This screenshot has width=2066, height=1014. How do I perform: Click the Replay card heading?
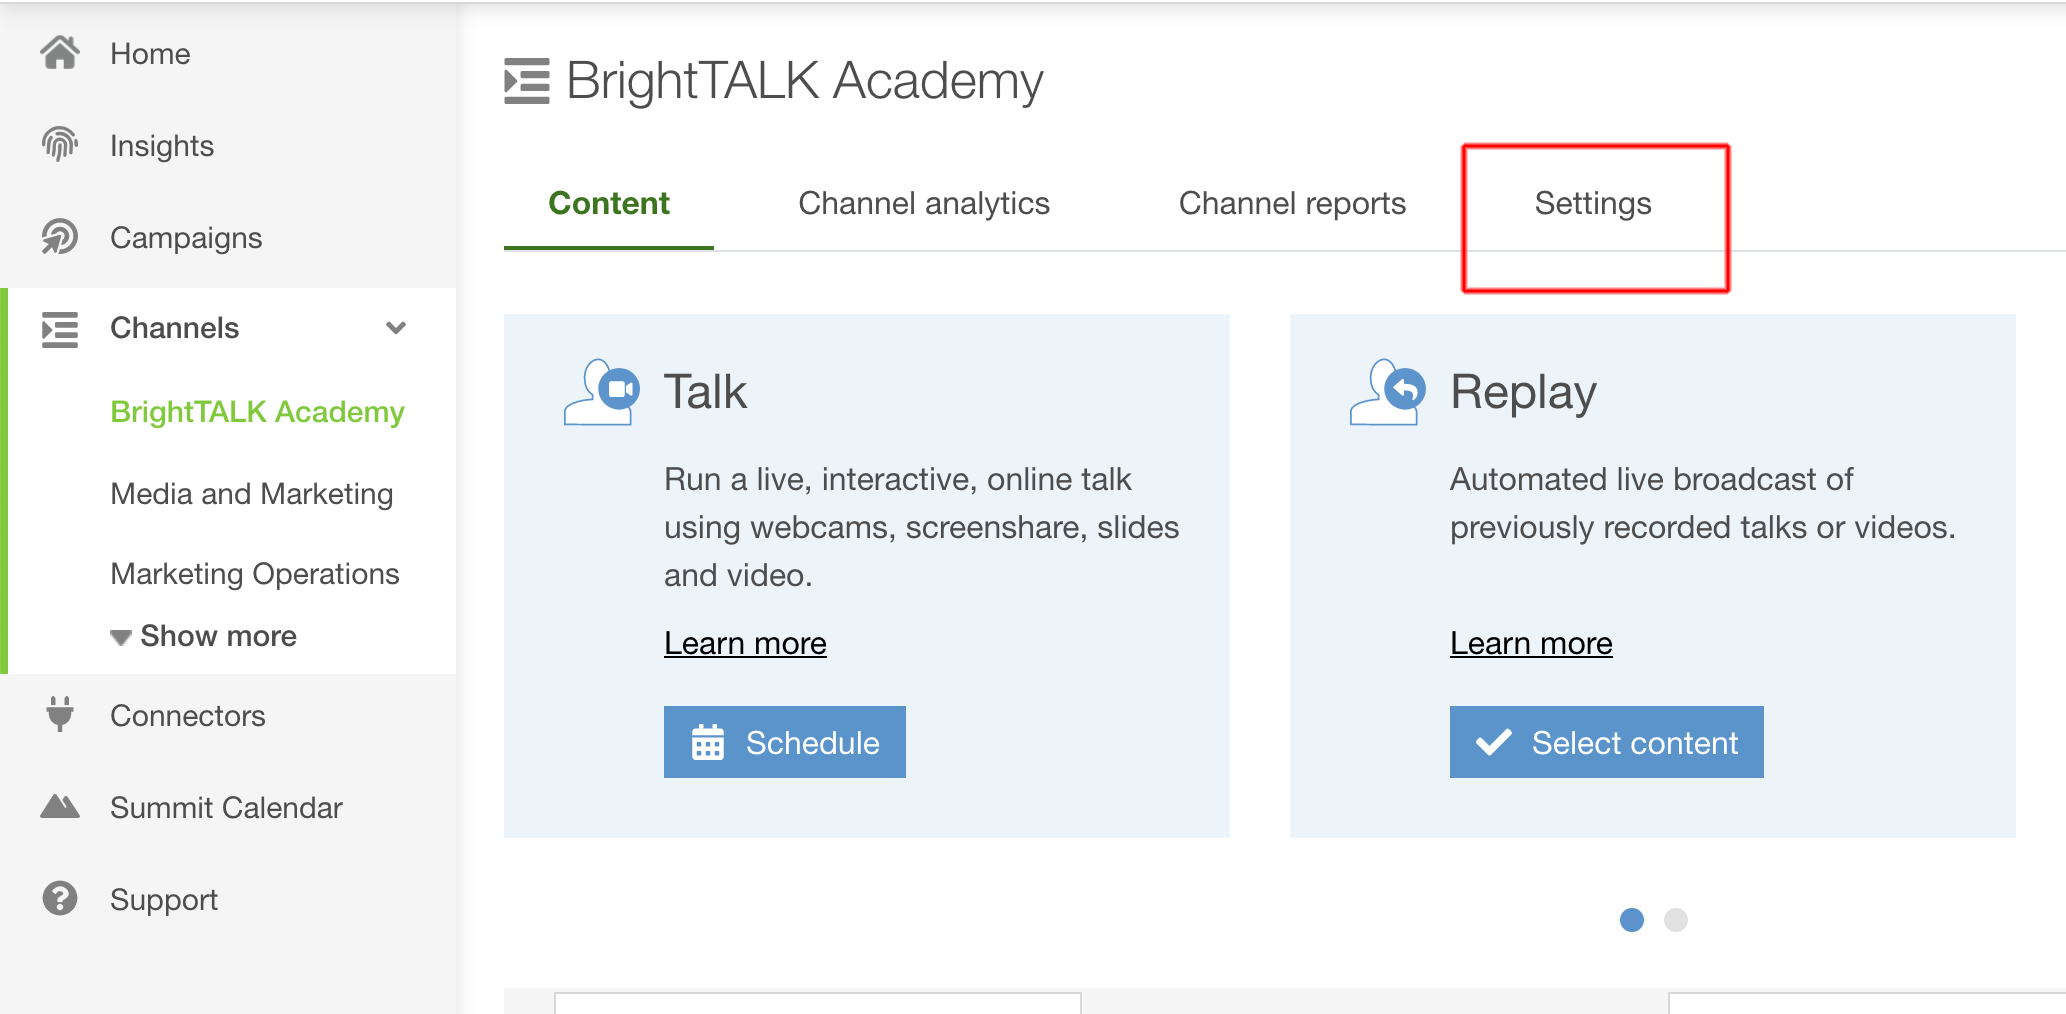coord(1523,392)
